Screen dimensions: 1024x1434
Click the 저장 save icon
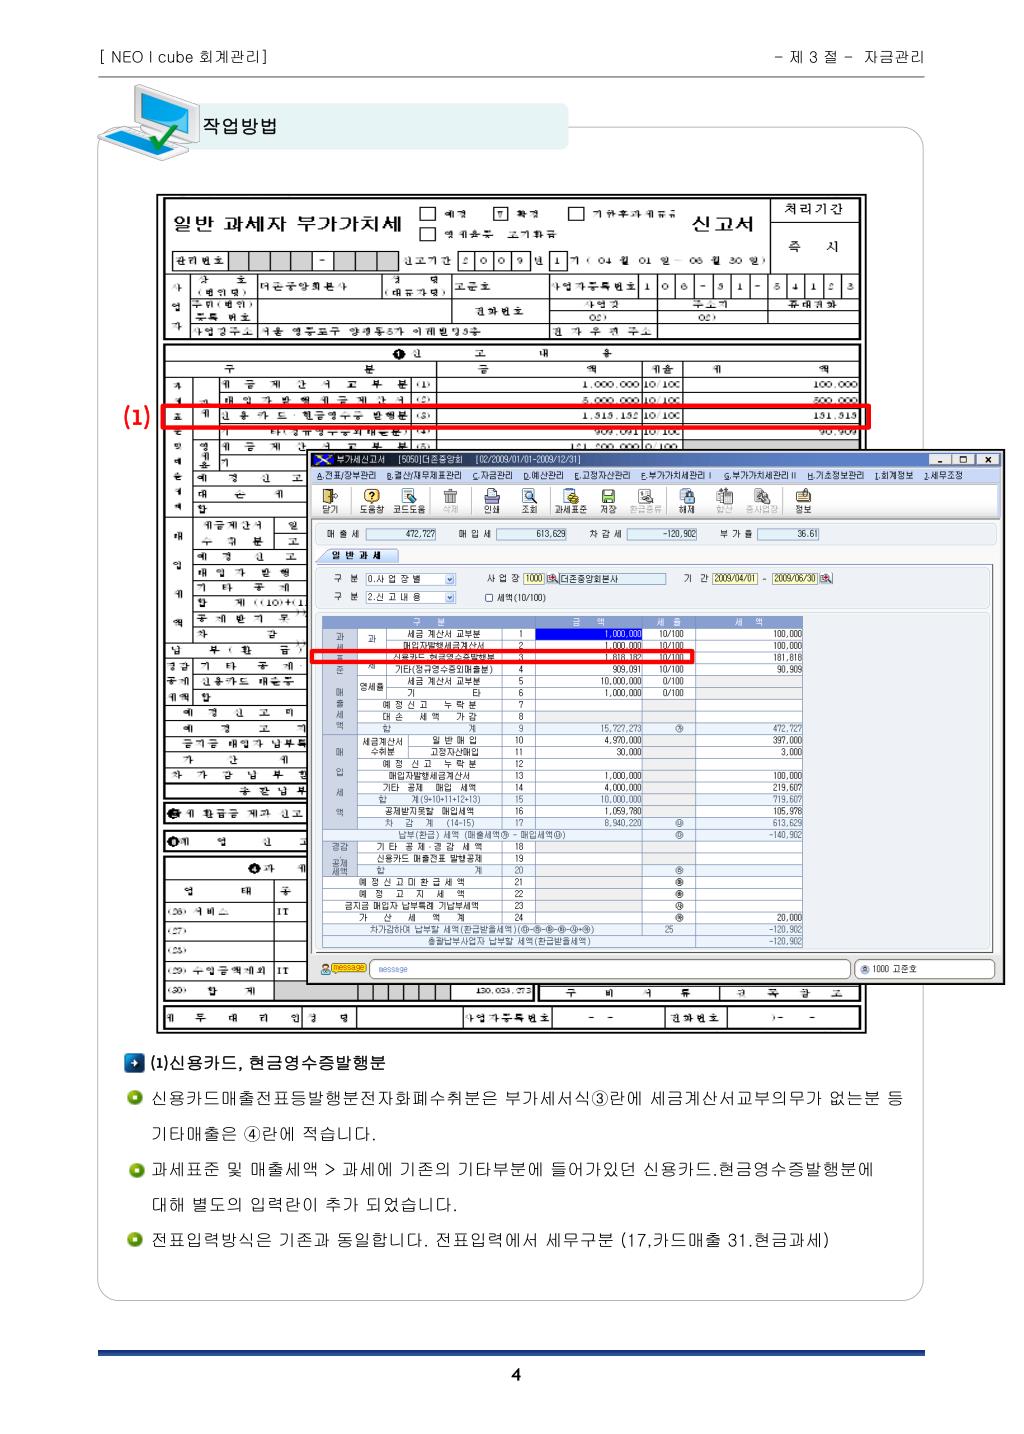click(x=608, y=500)
